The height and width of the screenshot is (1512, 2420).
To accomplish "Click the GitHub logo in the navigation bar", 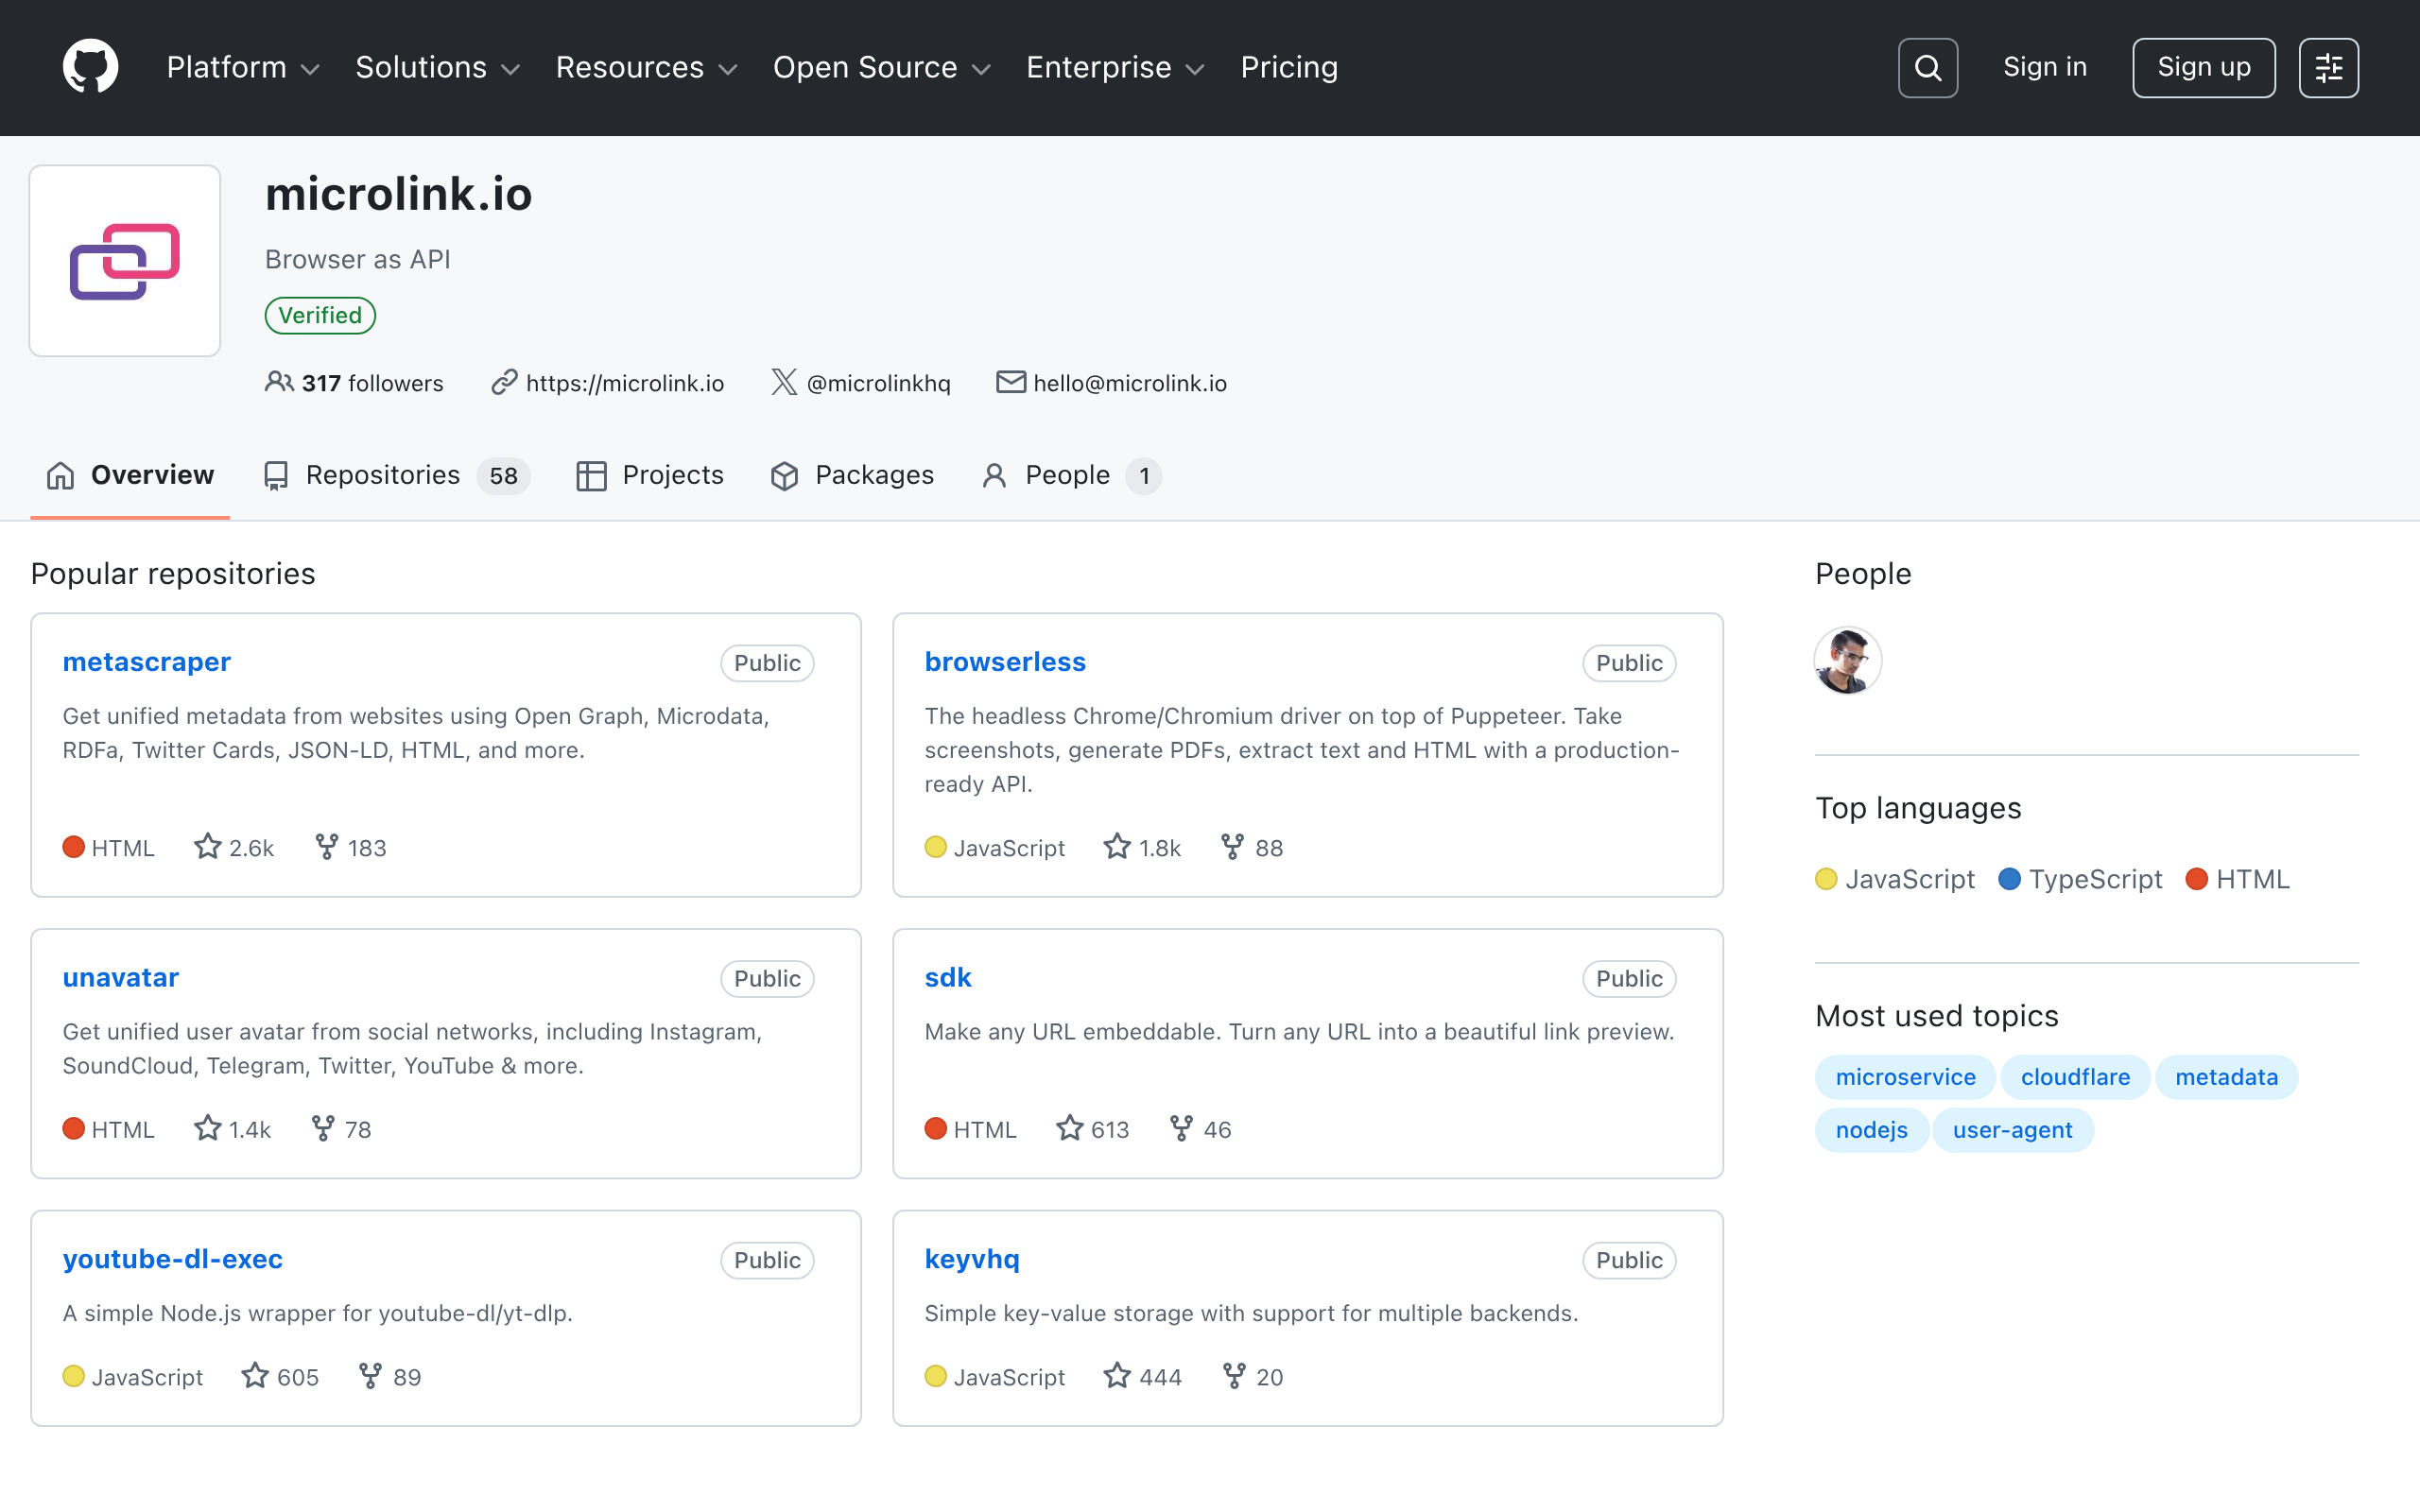I will 90,67.
